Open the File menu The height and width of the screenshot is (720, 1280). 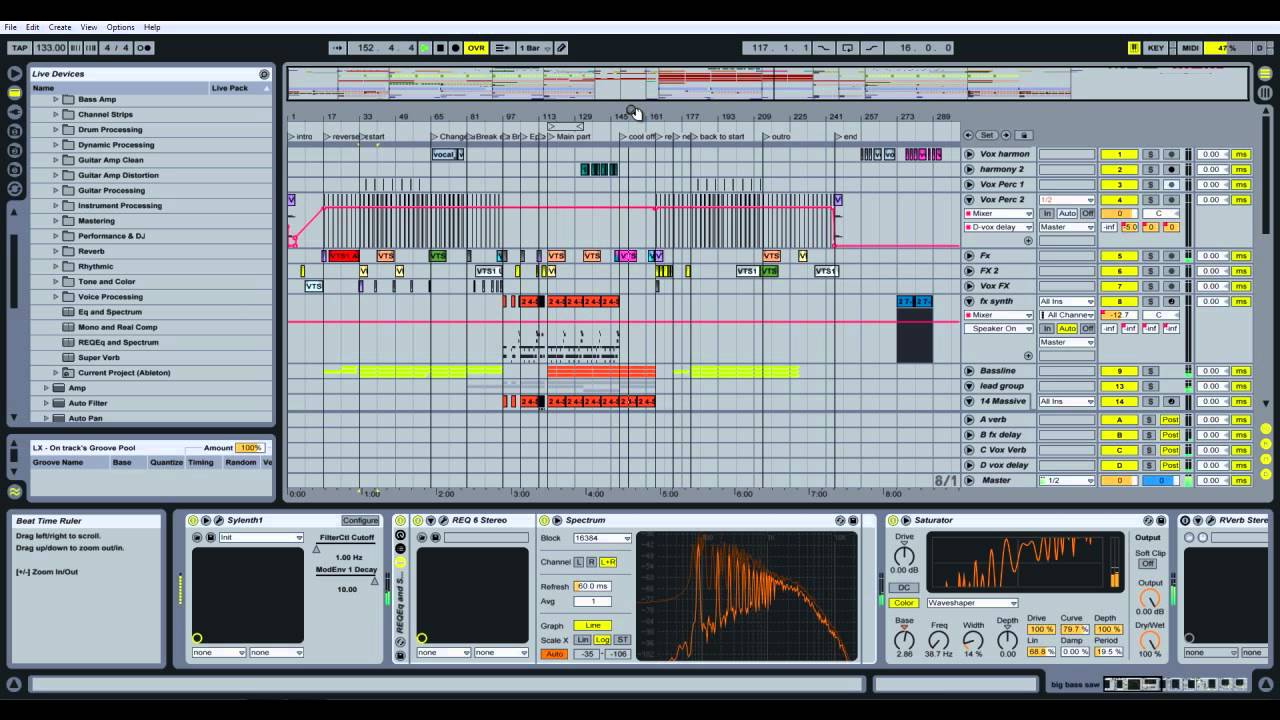point(10,27)
